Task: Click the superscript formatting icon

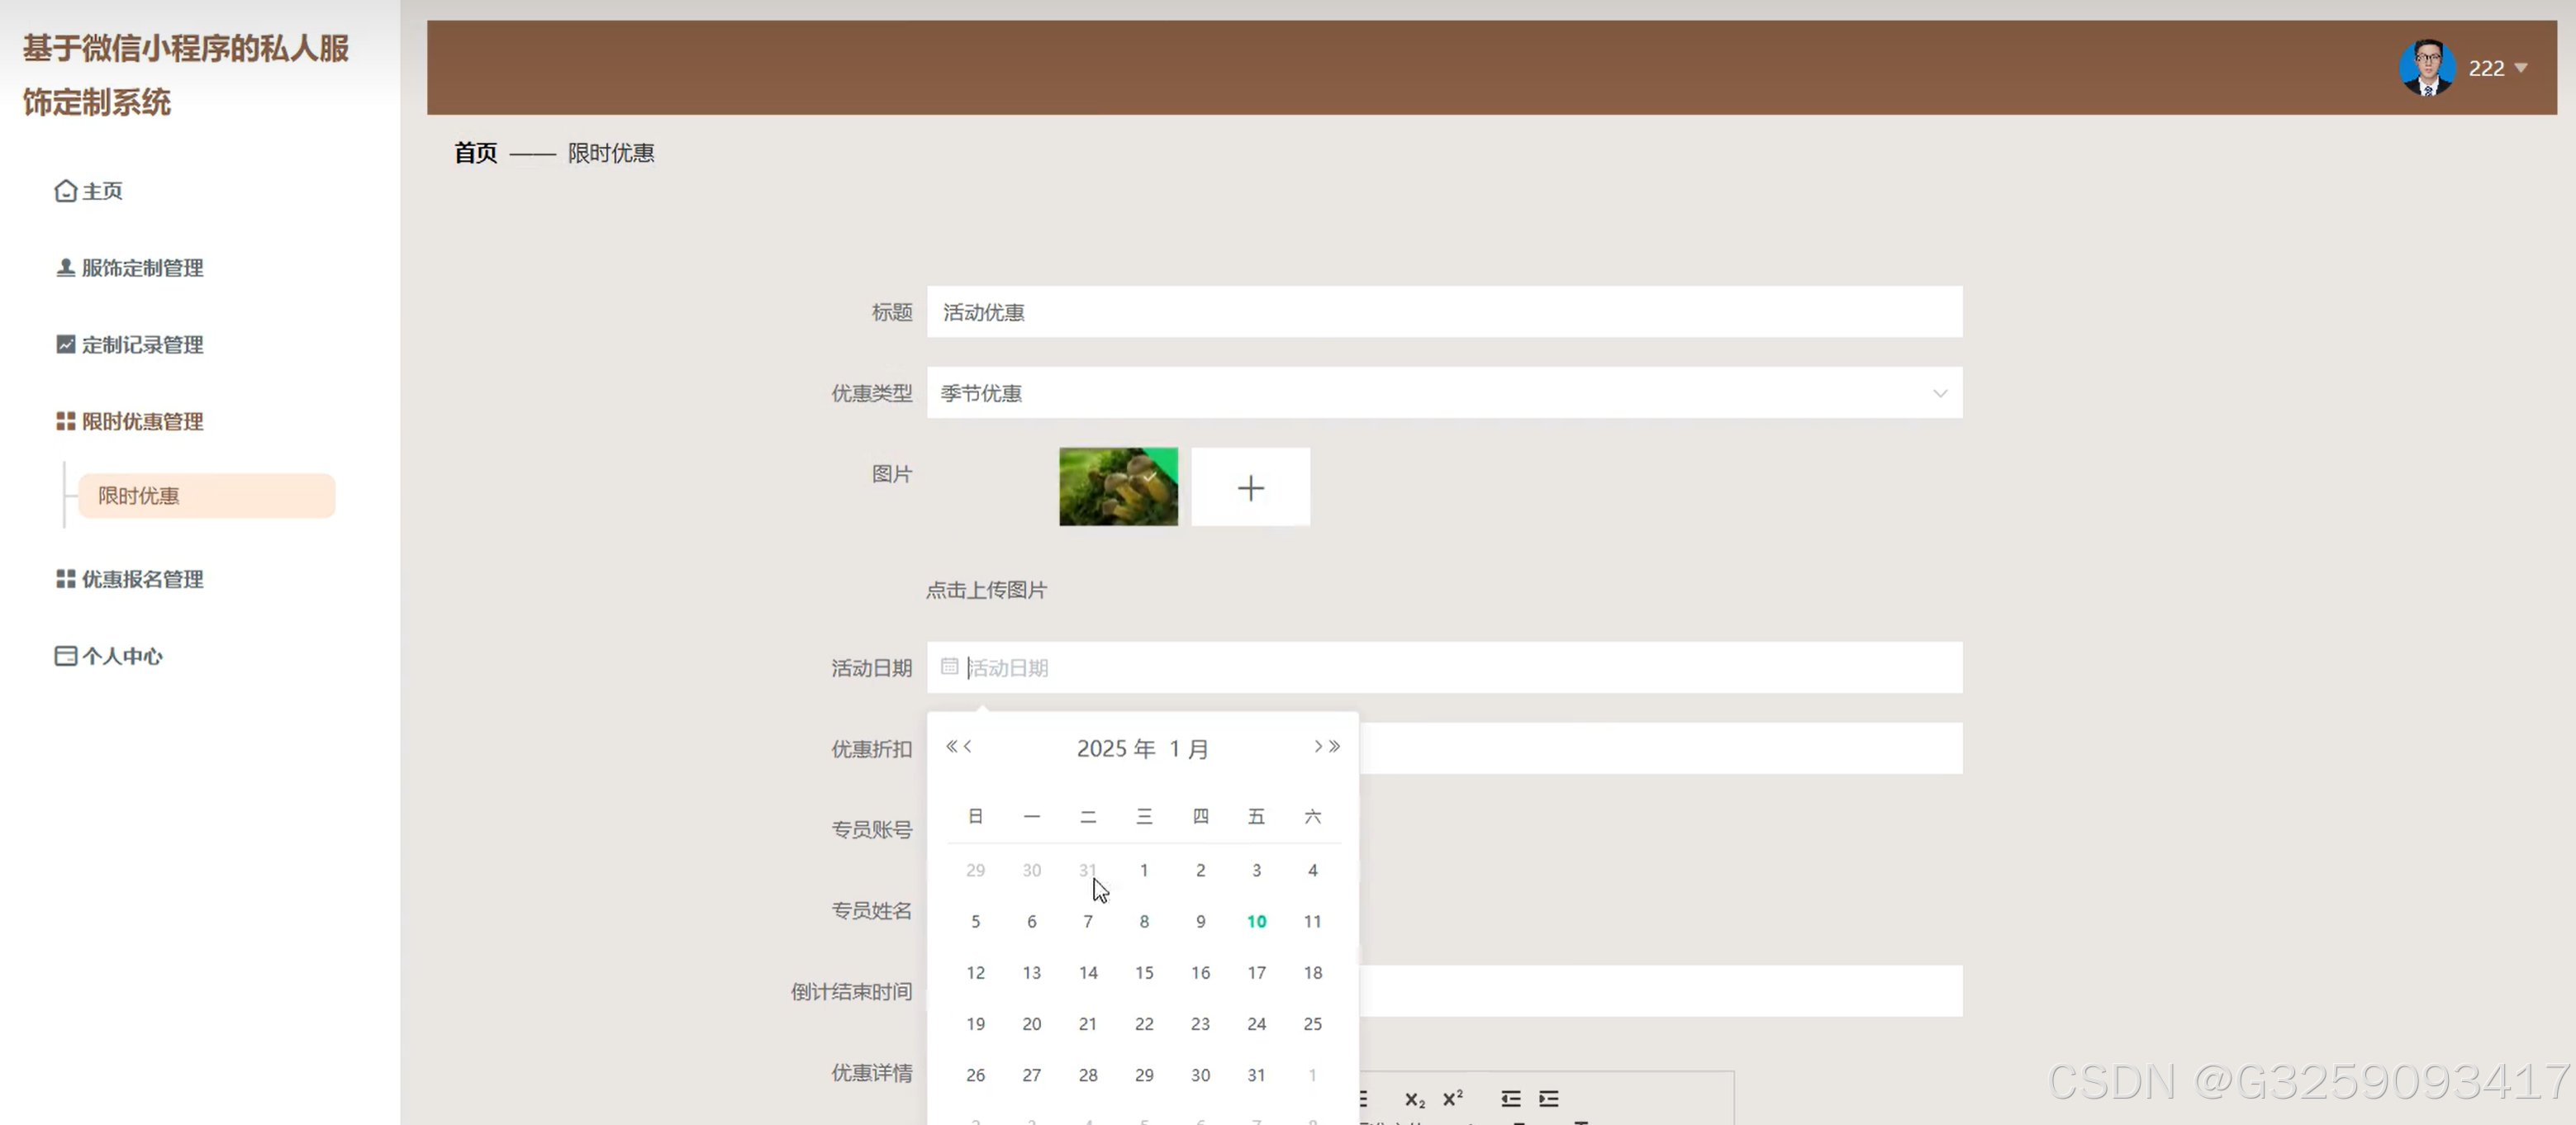Action: pos(1452,1098)
